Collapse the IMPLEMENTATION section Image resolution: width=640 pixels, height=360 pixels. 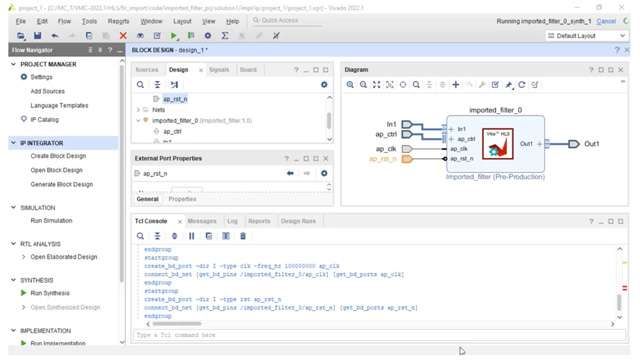[x=13, y=330]
